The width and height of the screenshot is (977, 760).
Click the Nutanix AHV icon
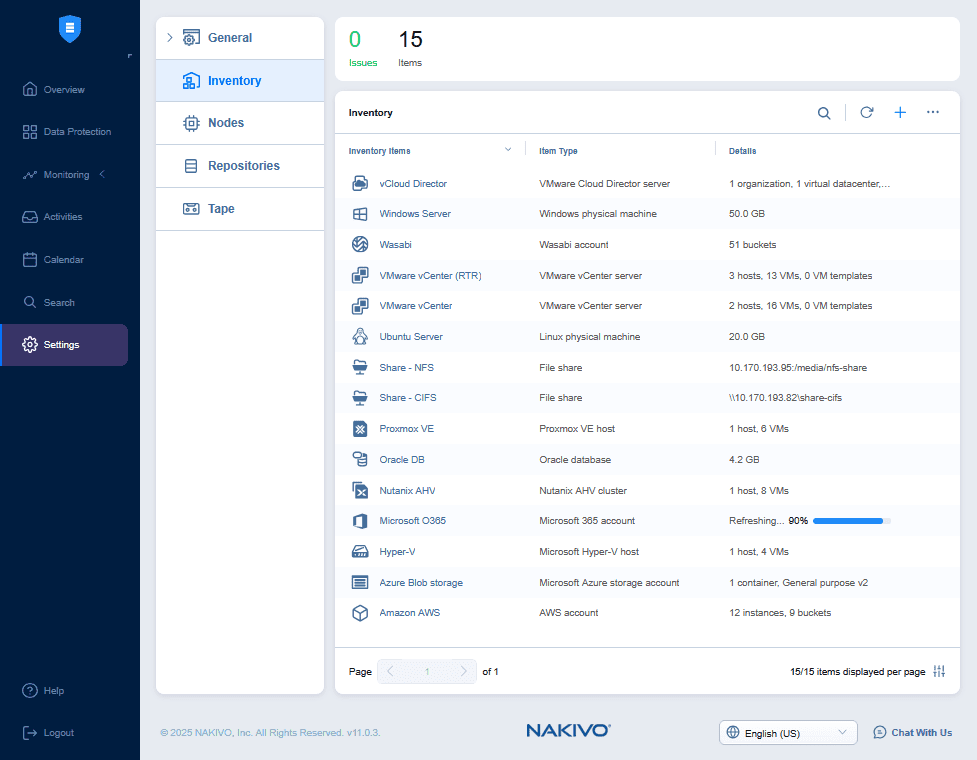[360, 490]
